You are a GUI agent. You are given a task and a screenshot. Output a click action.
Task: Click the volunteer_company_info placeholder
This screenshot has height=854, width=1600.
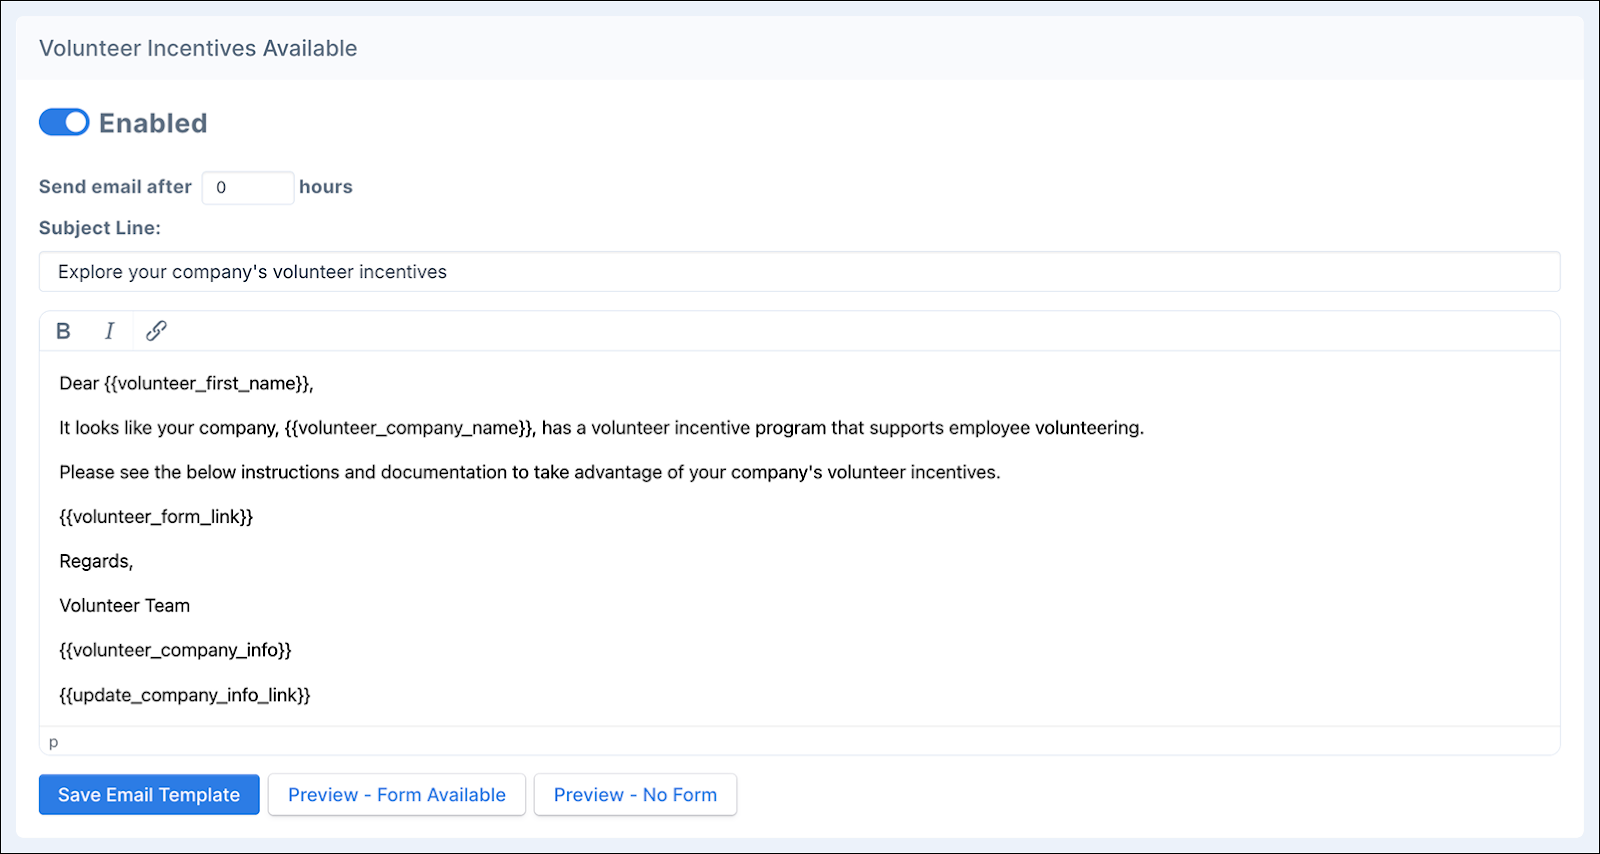tap(175, 650)
